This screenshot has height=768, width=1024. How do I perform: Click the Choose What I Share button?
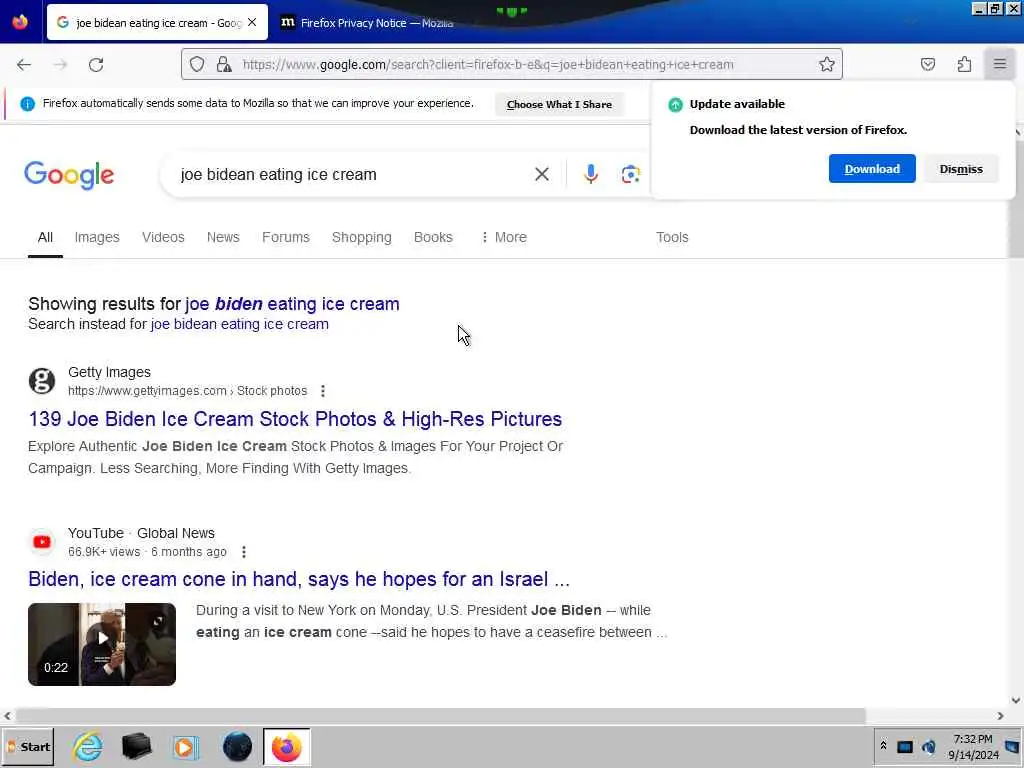559,104
